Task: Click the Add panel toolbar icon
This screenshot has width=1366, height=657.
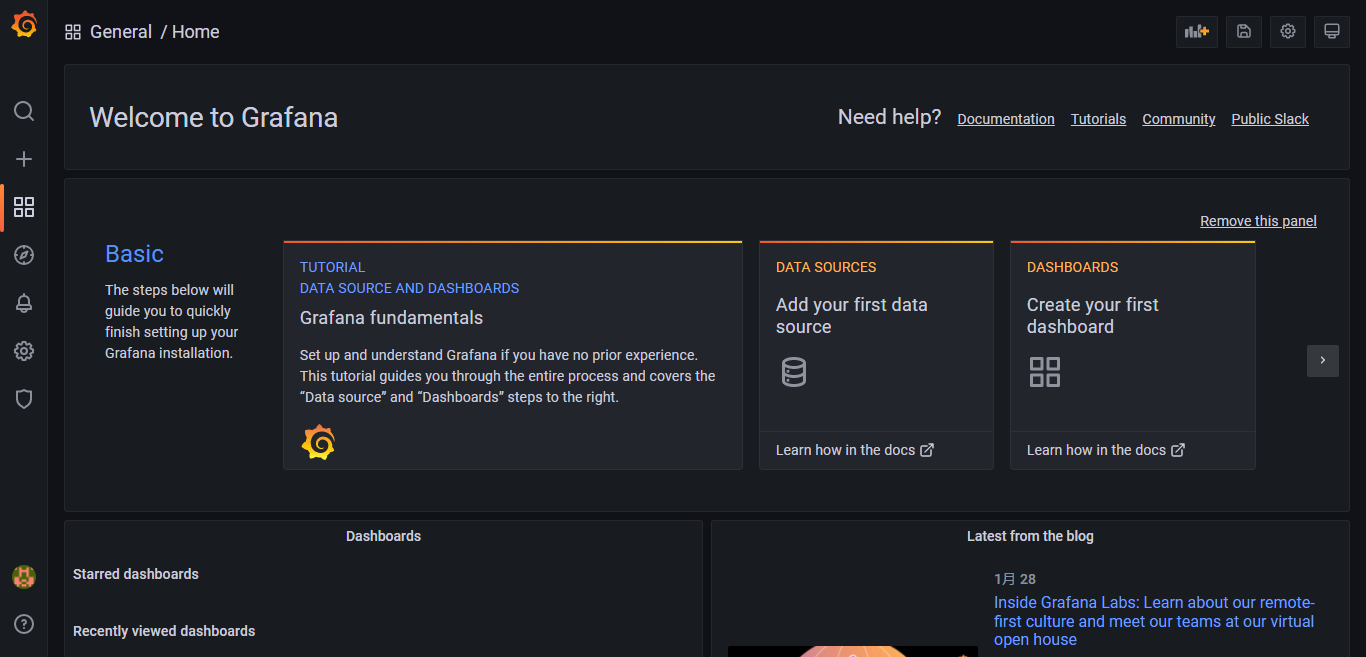Action: (1197, 32)
